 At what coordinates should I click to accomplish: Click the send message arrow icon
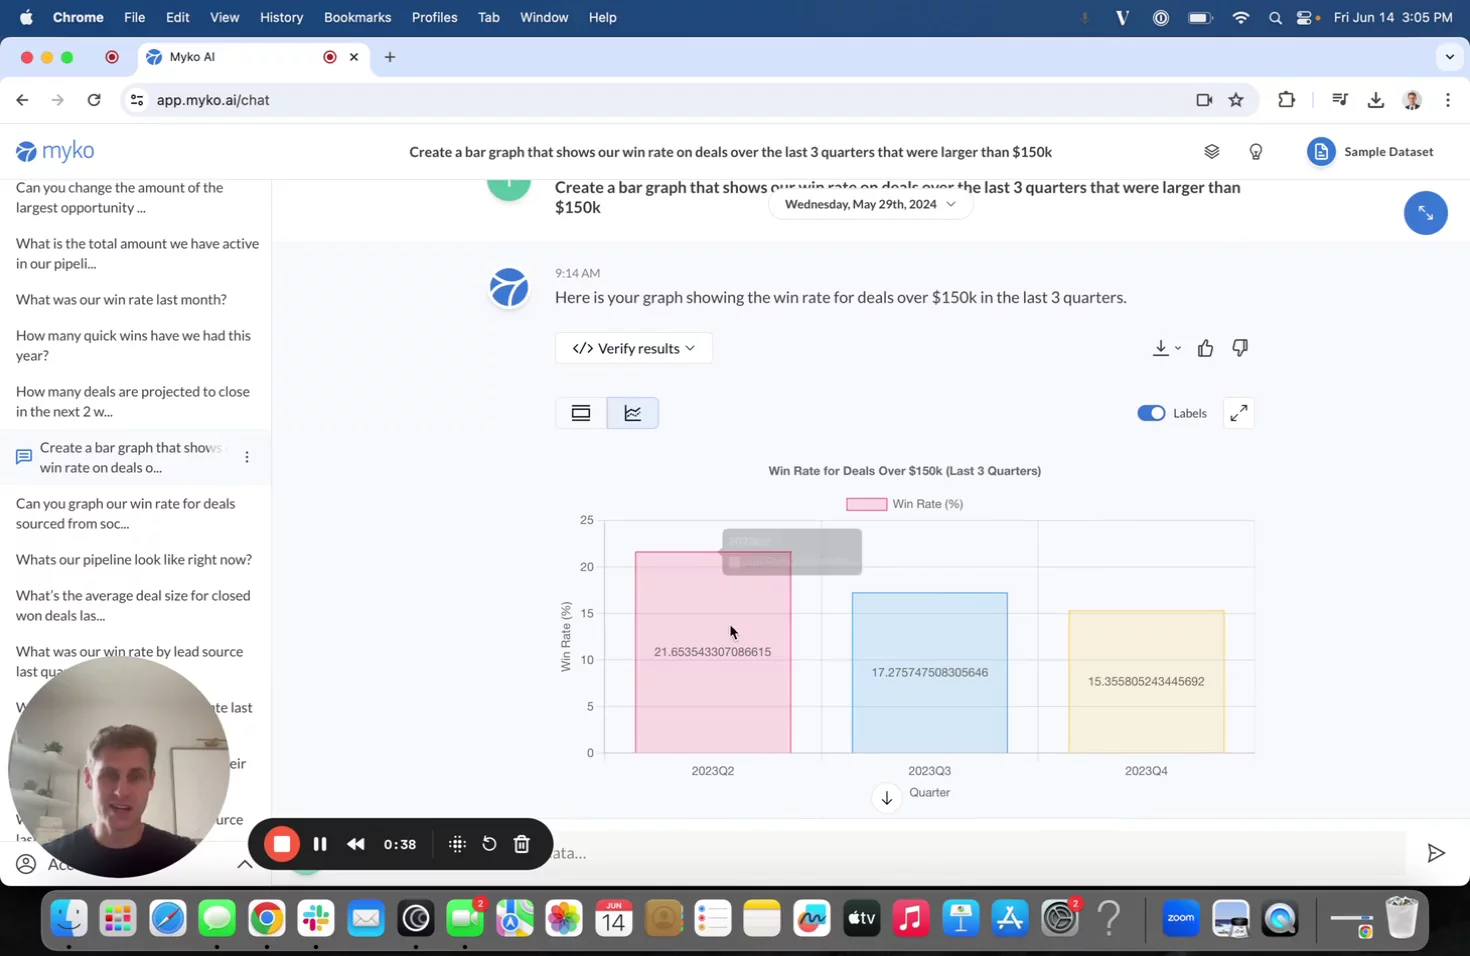(x=1435, y=853)
